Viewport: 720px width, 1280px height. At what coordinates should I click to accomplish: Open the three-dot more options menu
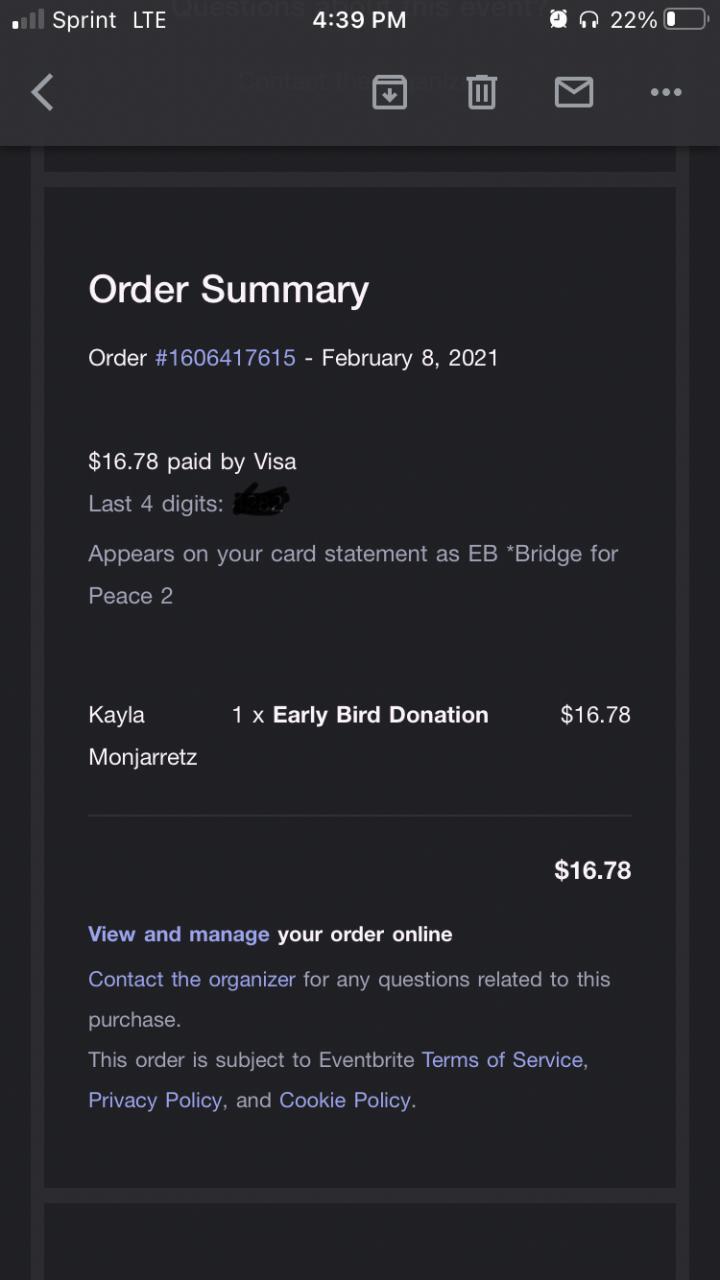(x=665, y=93)
